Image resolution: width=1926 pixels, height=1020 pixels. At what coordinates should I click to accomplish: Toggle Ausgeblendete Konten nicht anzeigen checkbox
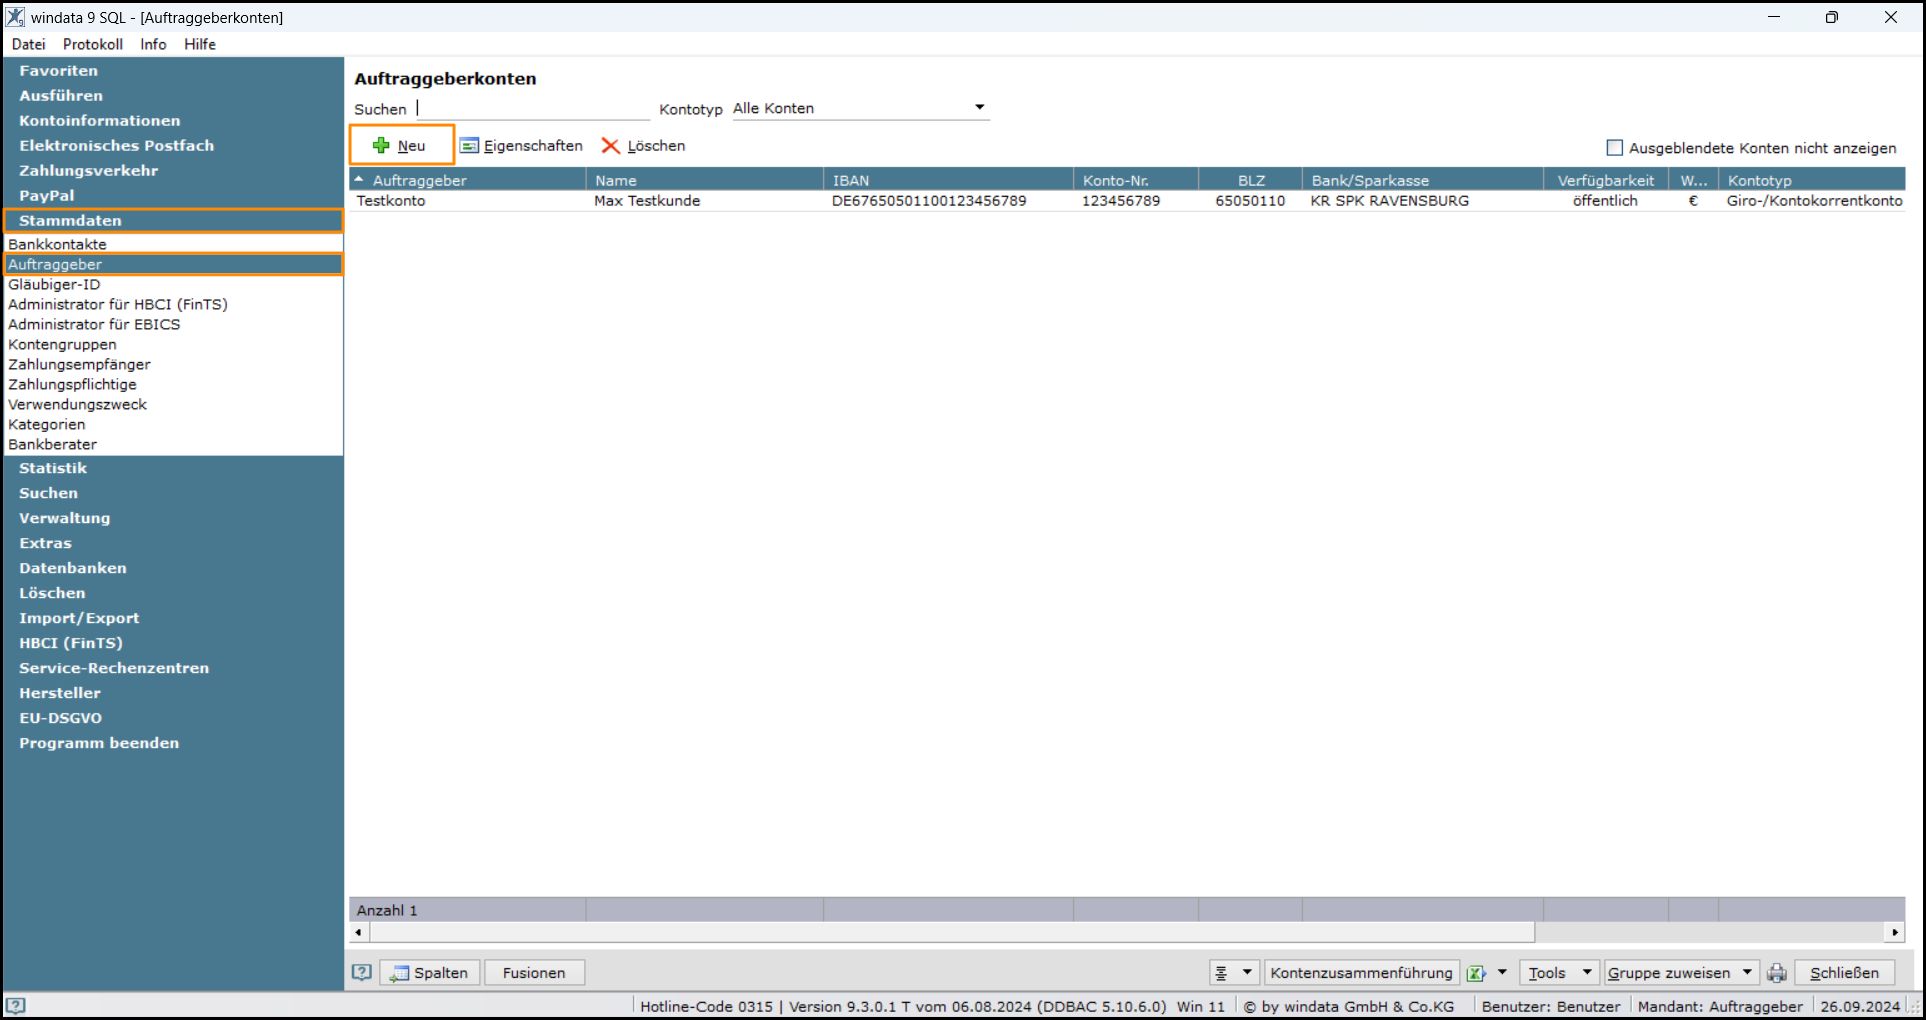[1614, 148]
